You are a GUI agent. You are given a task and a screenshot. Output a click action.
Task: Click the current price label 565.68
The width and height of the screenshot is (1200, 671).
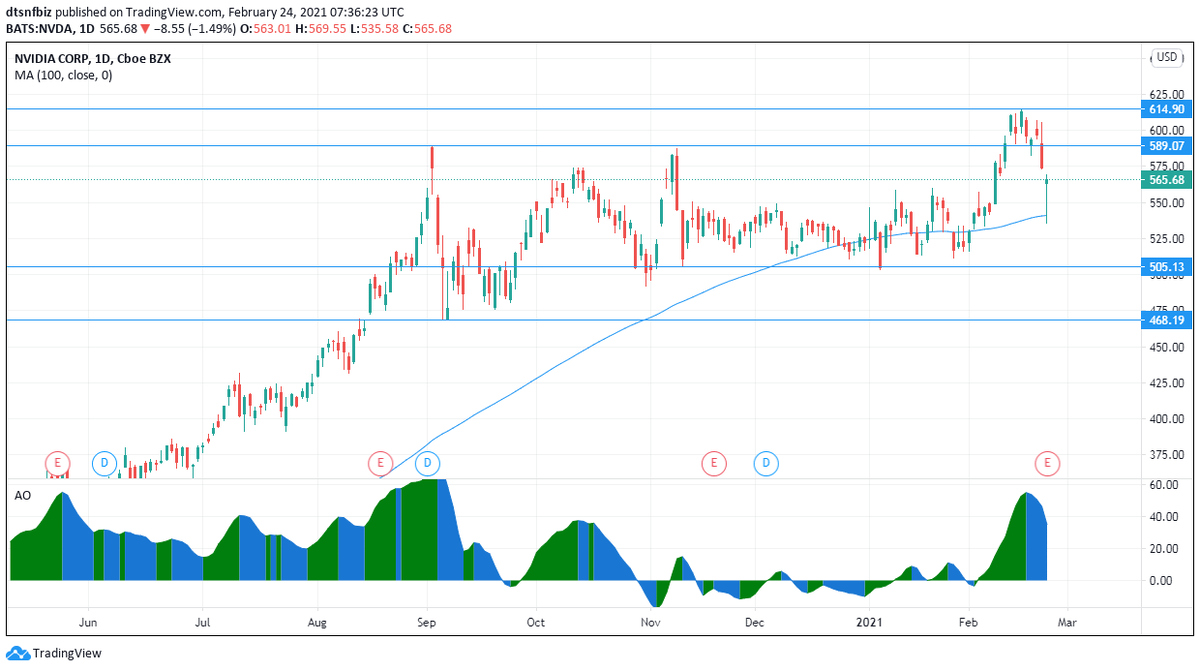tap(1166, 180)
